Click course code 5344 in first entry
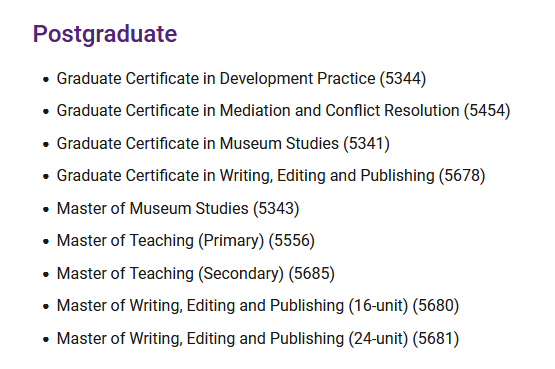The height and width of the screenshot is (369, 555). tap(403, 79)
